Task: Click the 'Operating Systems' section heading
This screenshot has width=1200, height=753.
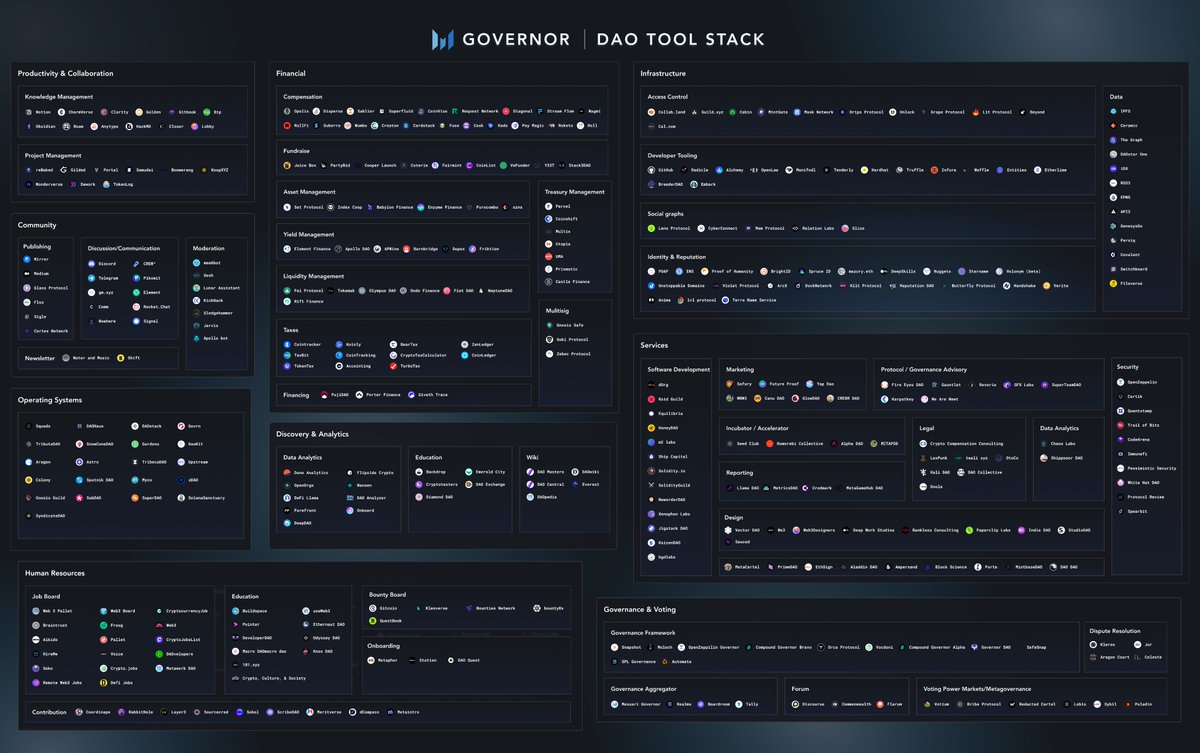Action: (50, 400)
